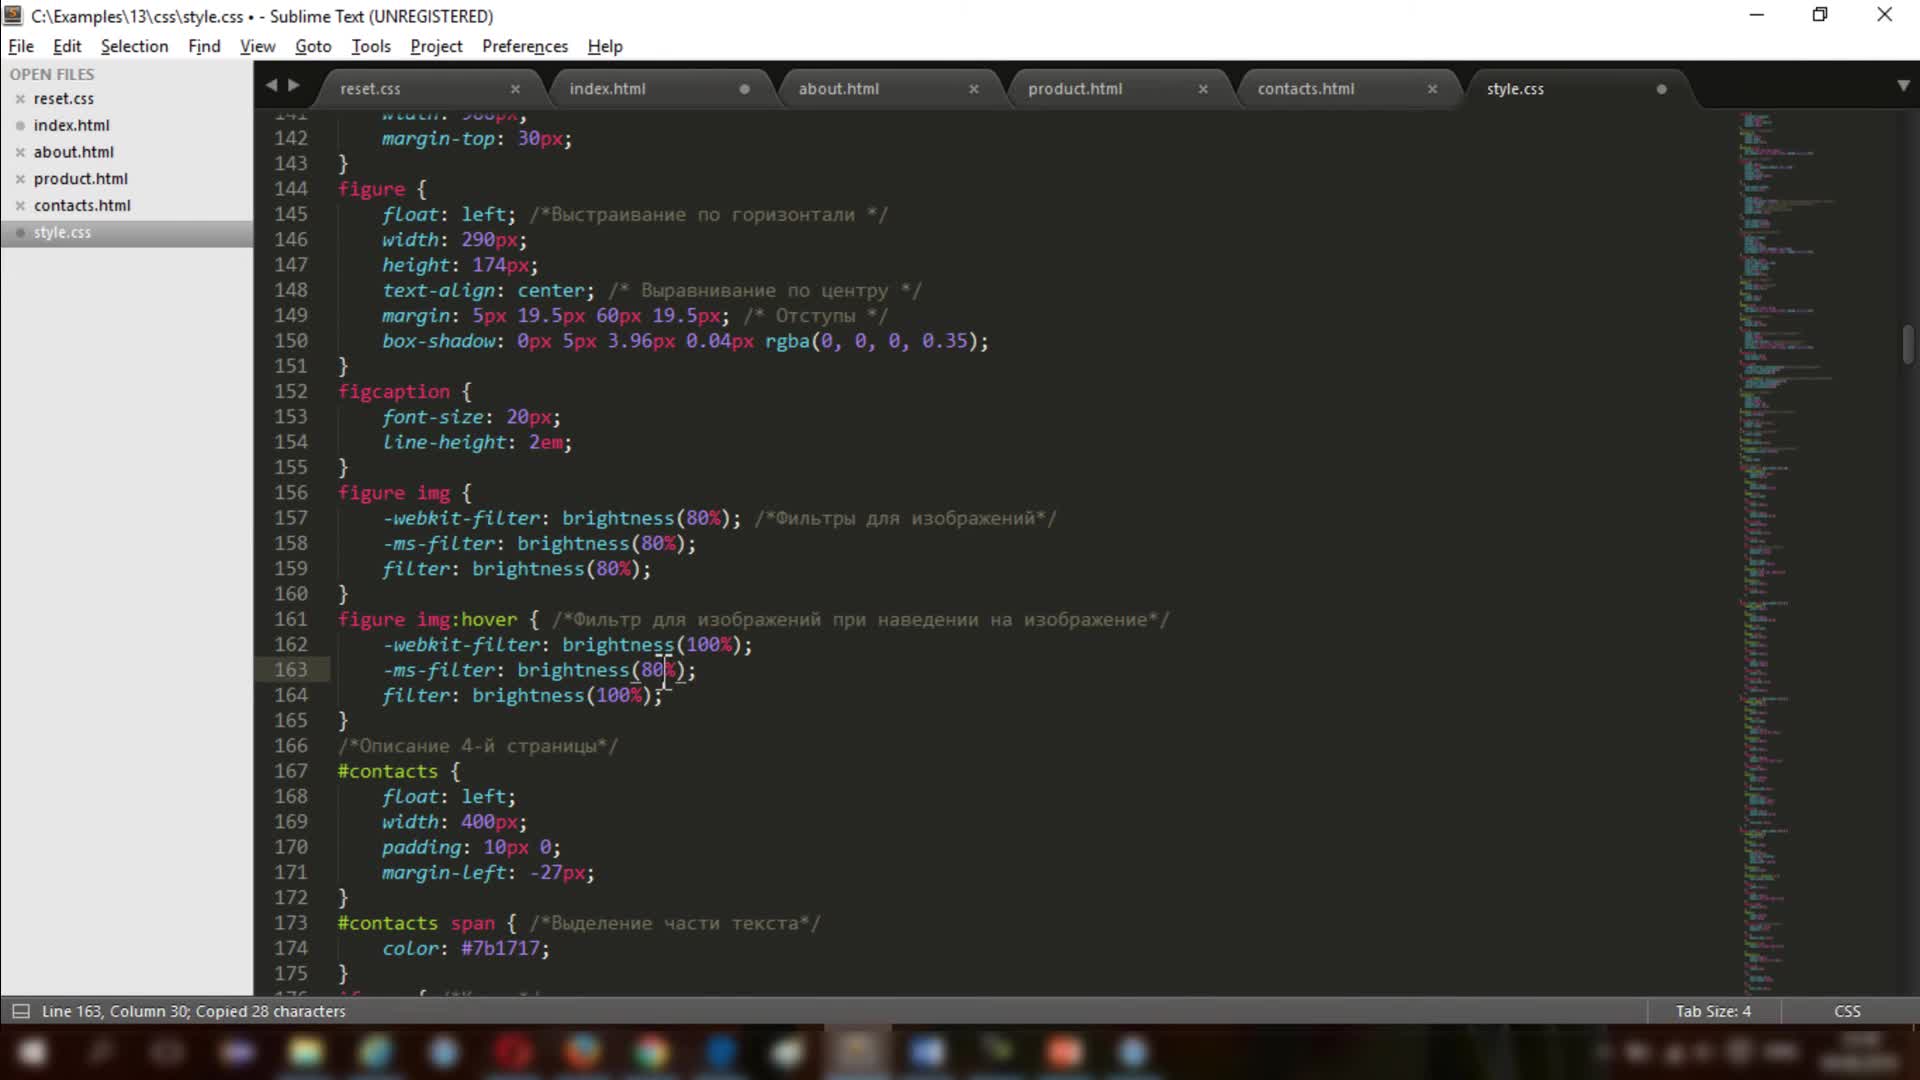The width and height of the screenshot is (1920, 1080).
Task: Close the contacts.html tab
Action: tap(1432, 89)
